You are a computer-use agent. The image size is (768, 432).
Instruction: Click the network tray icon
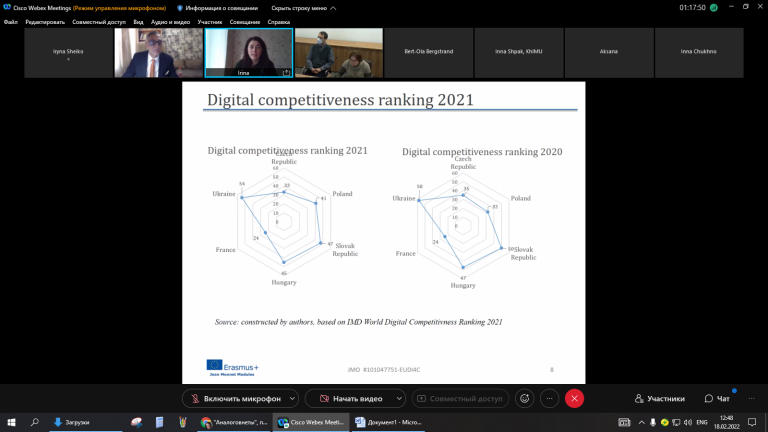676,422
